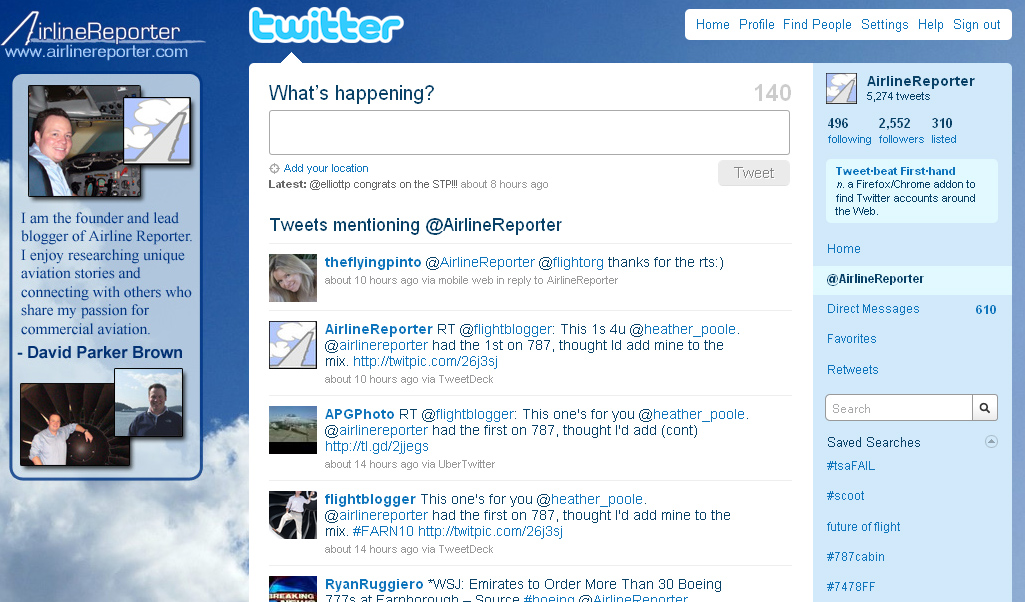Open theflyingpinto's avatar picture
The width and height of the screenshot is (1025, 602).
pyautogui.click(x=293, y=278)
